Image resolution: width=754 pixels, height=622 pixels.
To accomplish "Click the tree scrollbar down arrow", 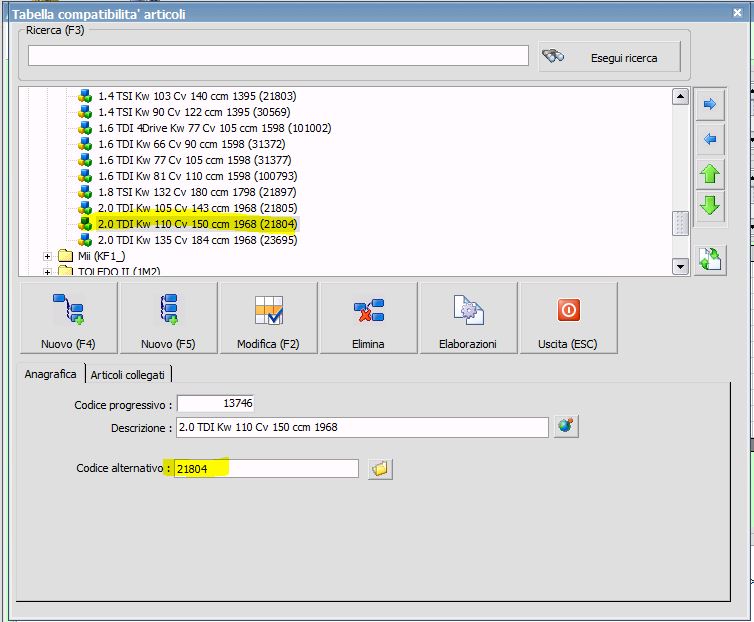I will [x=680, y=267].
